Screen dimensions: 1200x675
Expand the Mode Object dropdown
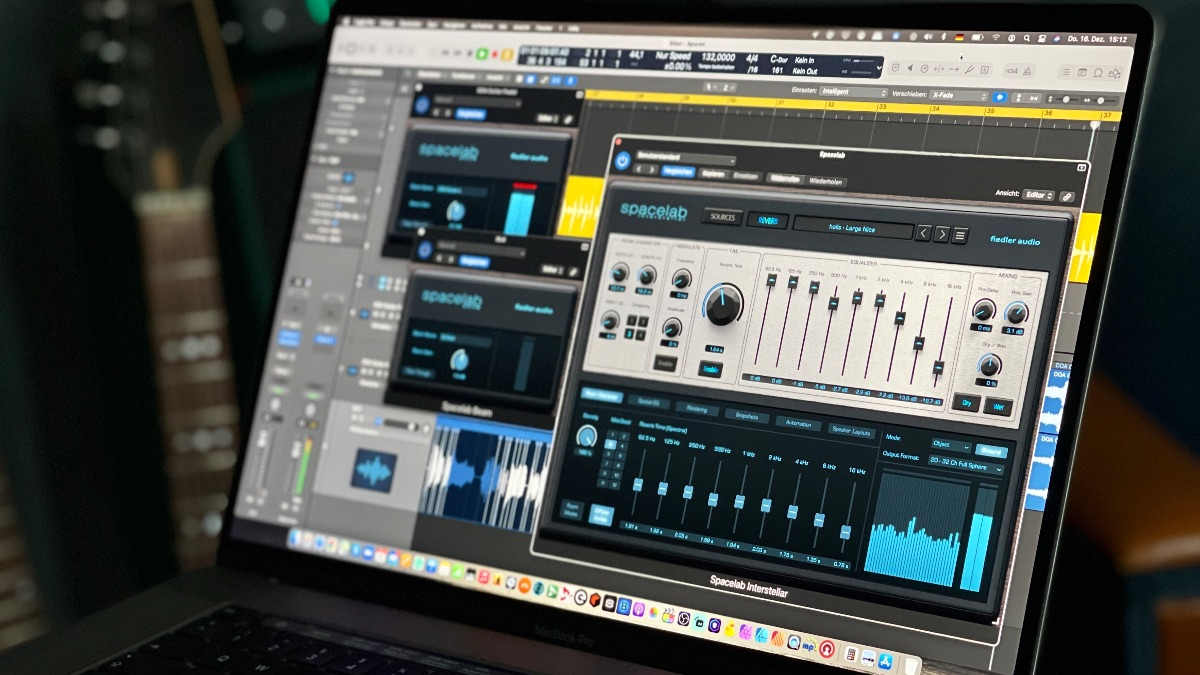pos(949,446)
